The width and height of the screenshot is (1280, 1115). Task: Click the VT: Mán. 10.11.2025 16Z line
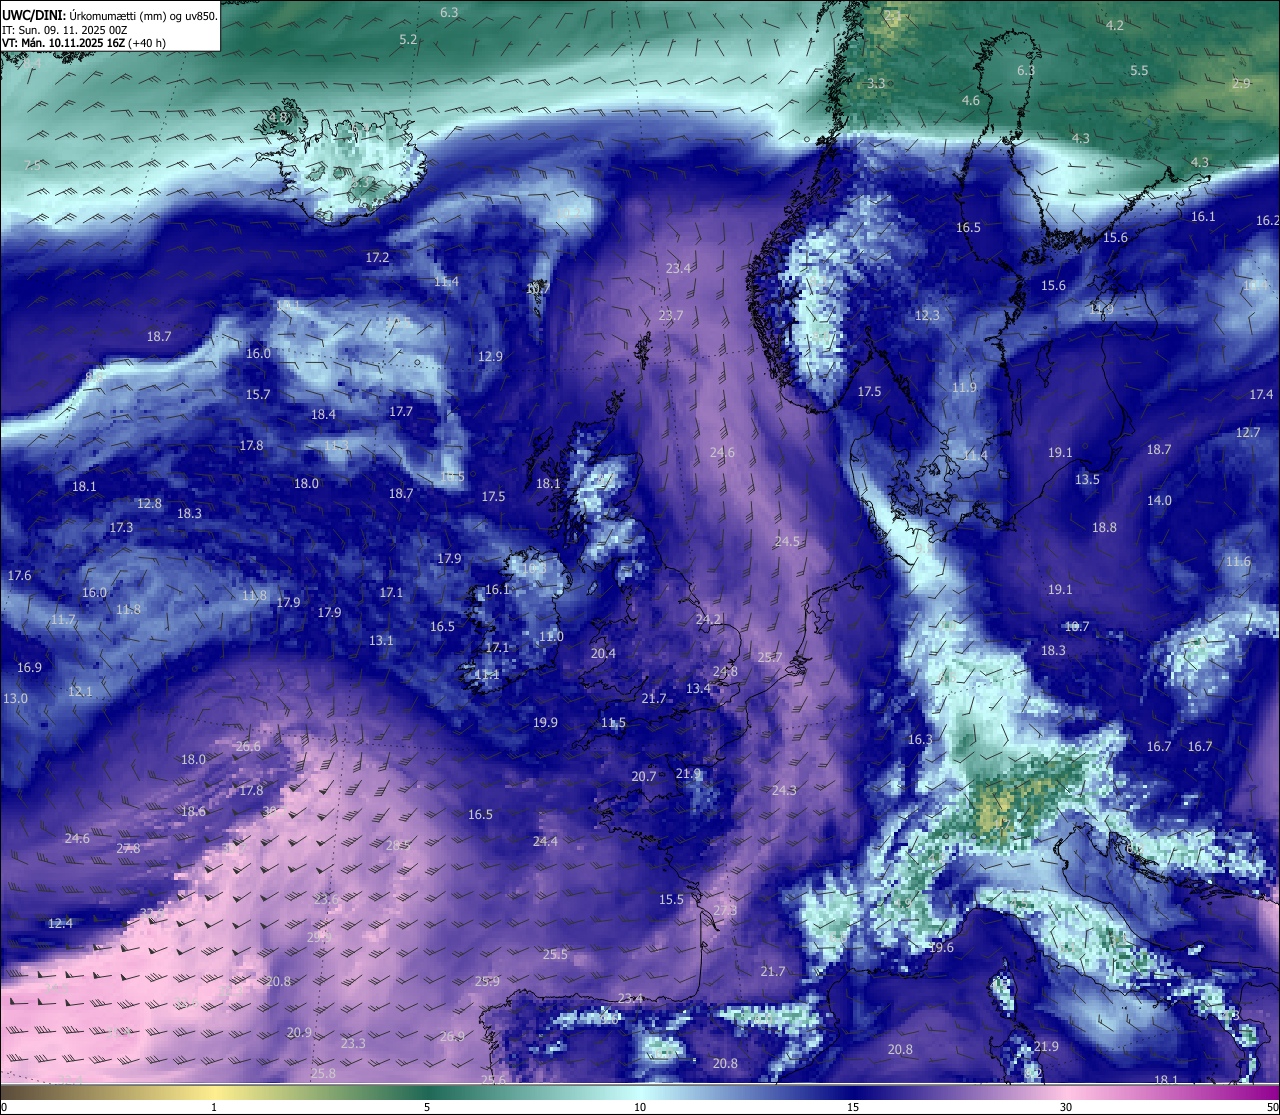click(84, 43)
